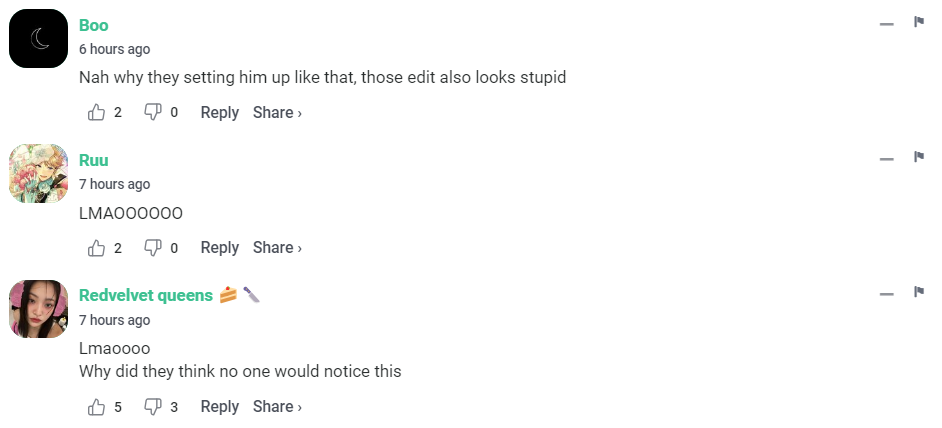Reply to Boo's comment
The image size is (942, 428).
(x=219, y=113)
